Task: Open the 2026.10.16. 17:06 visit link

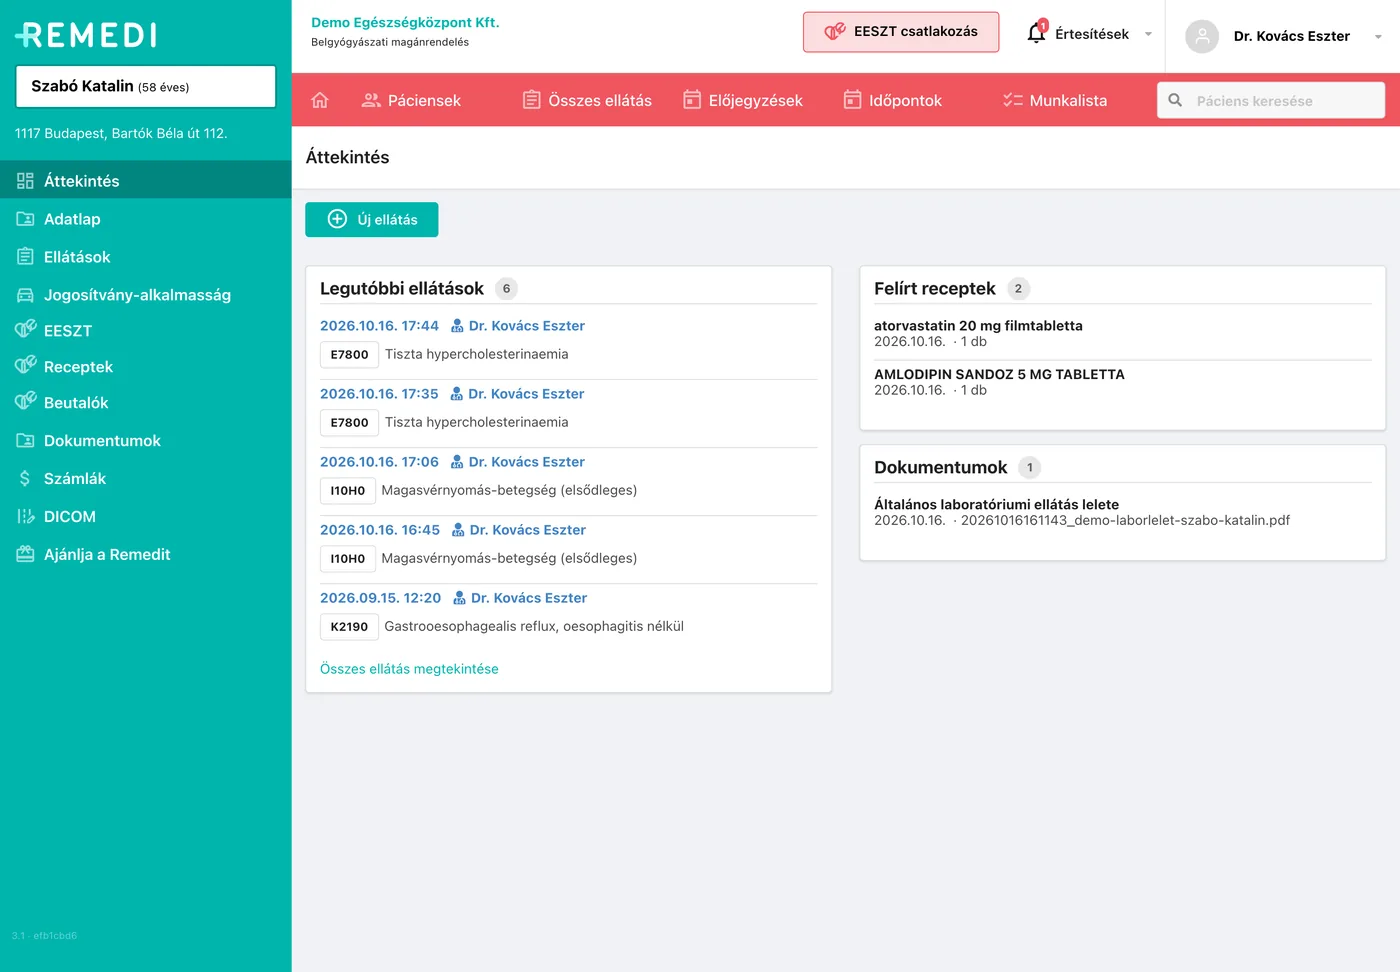Action: click(379, 462)
